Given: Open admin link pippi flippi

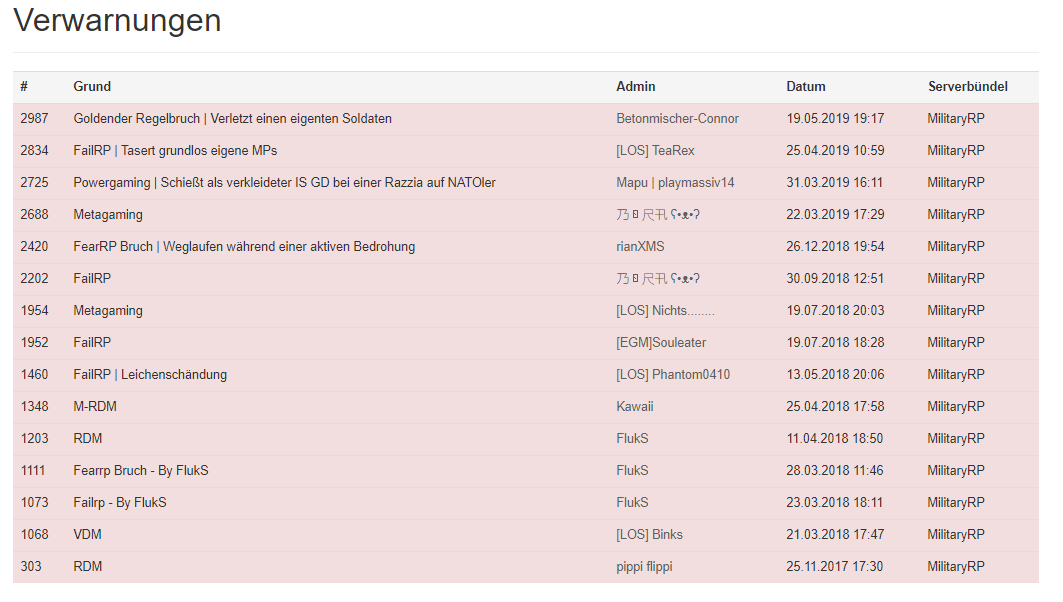Looking at the screenshot, I should point(644,567).
